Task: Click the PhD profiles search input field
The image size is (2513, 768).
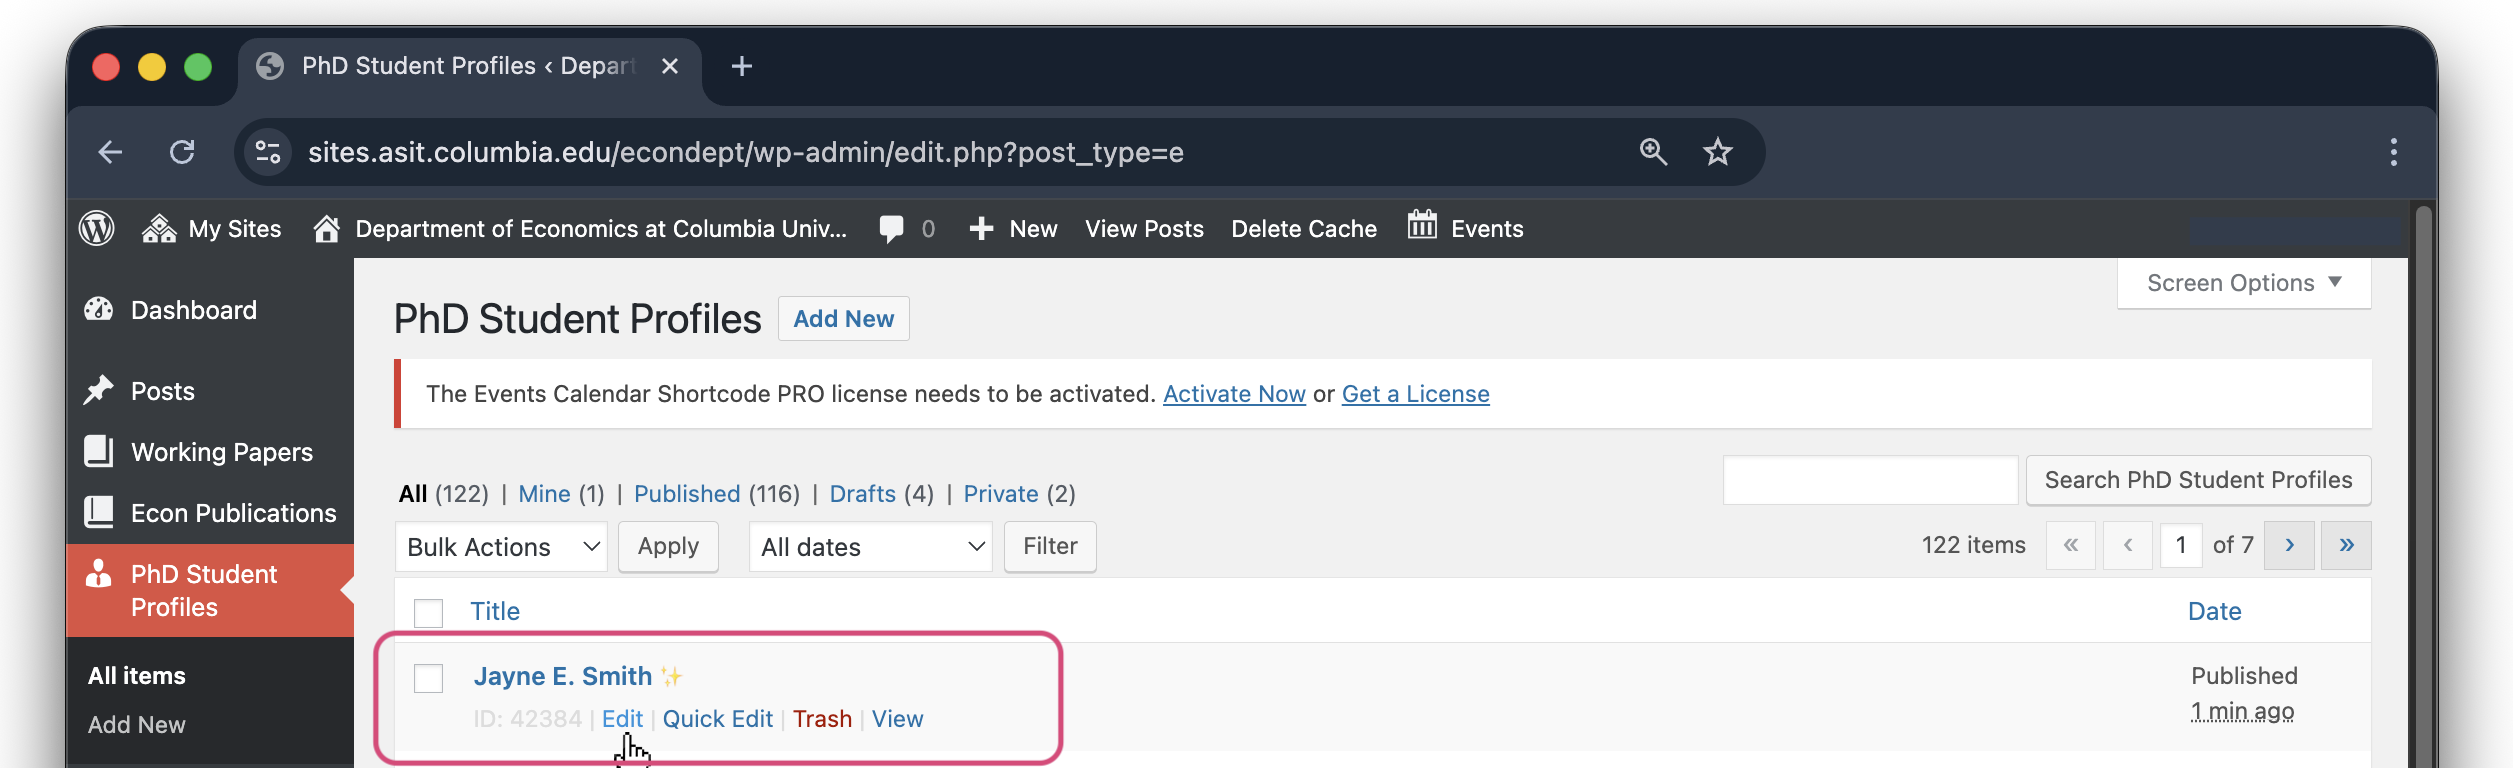Action: coord(1869,480)
